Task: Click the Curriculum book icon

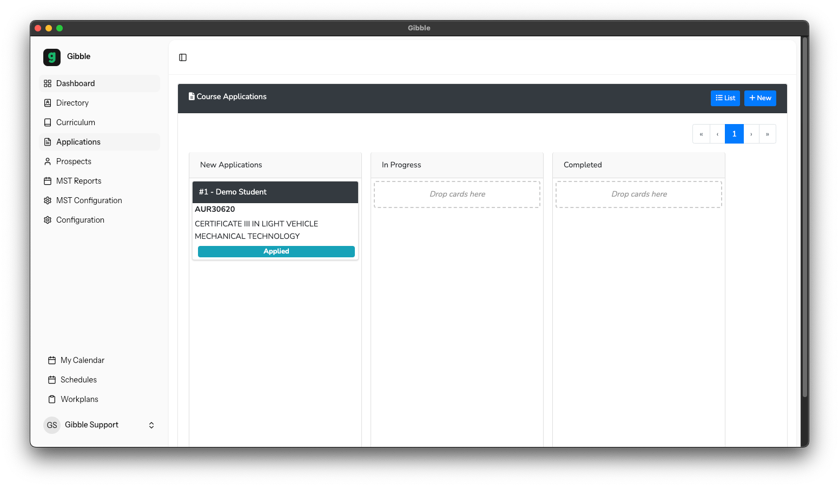Action: (47, 123)
